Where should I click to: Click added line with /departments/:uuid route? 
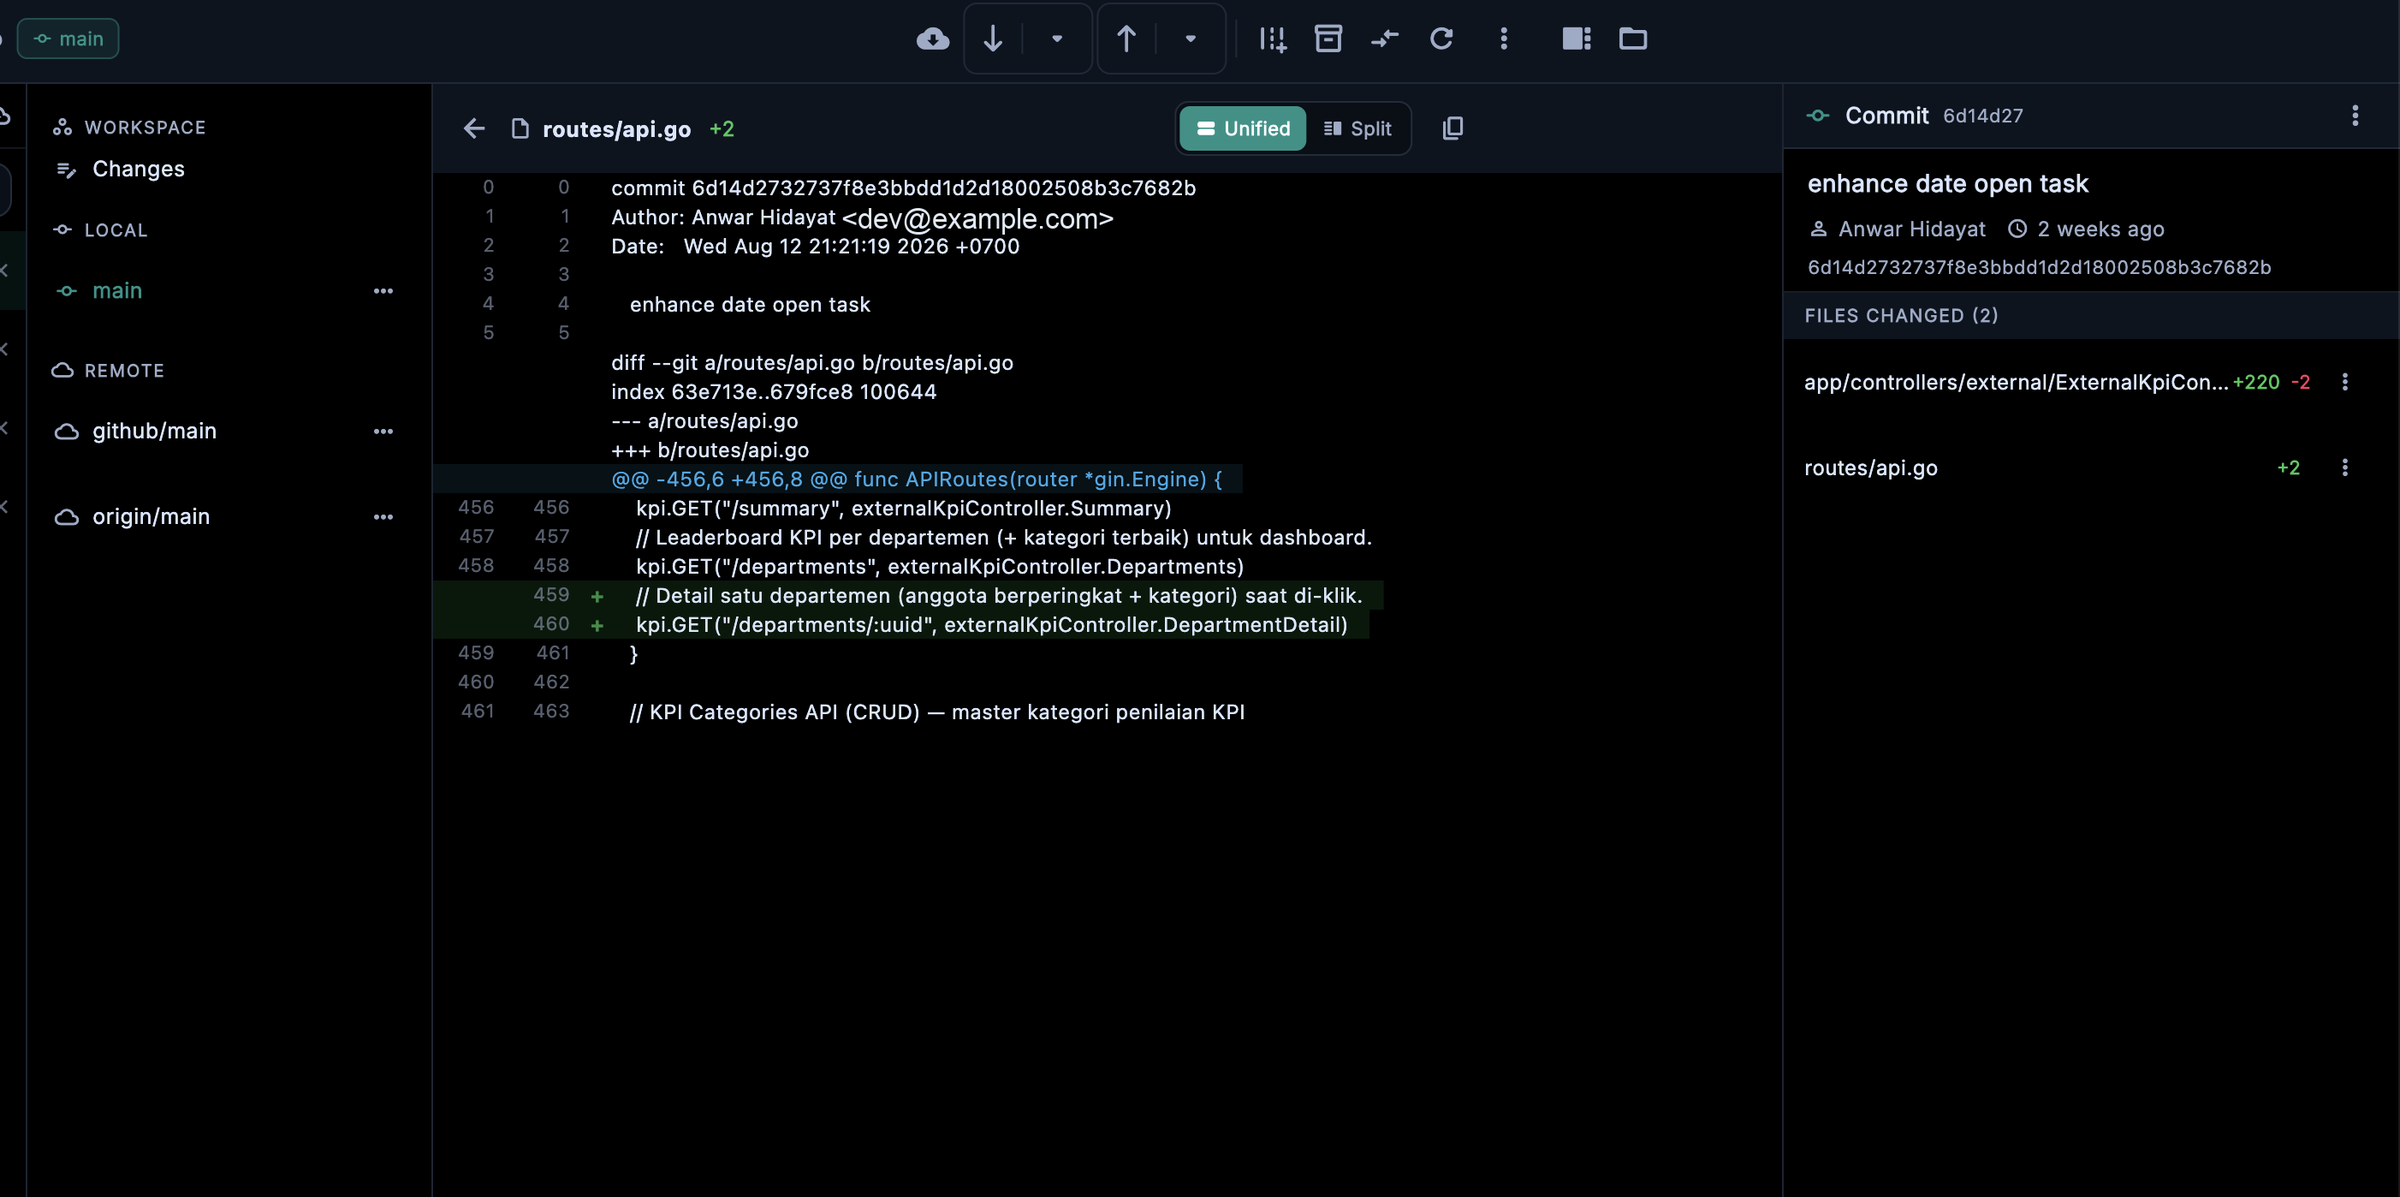click(992, 625)
